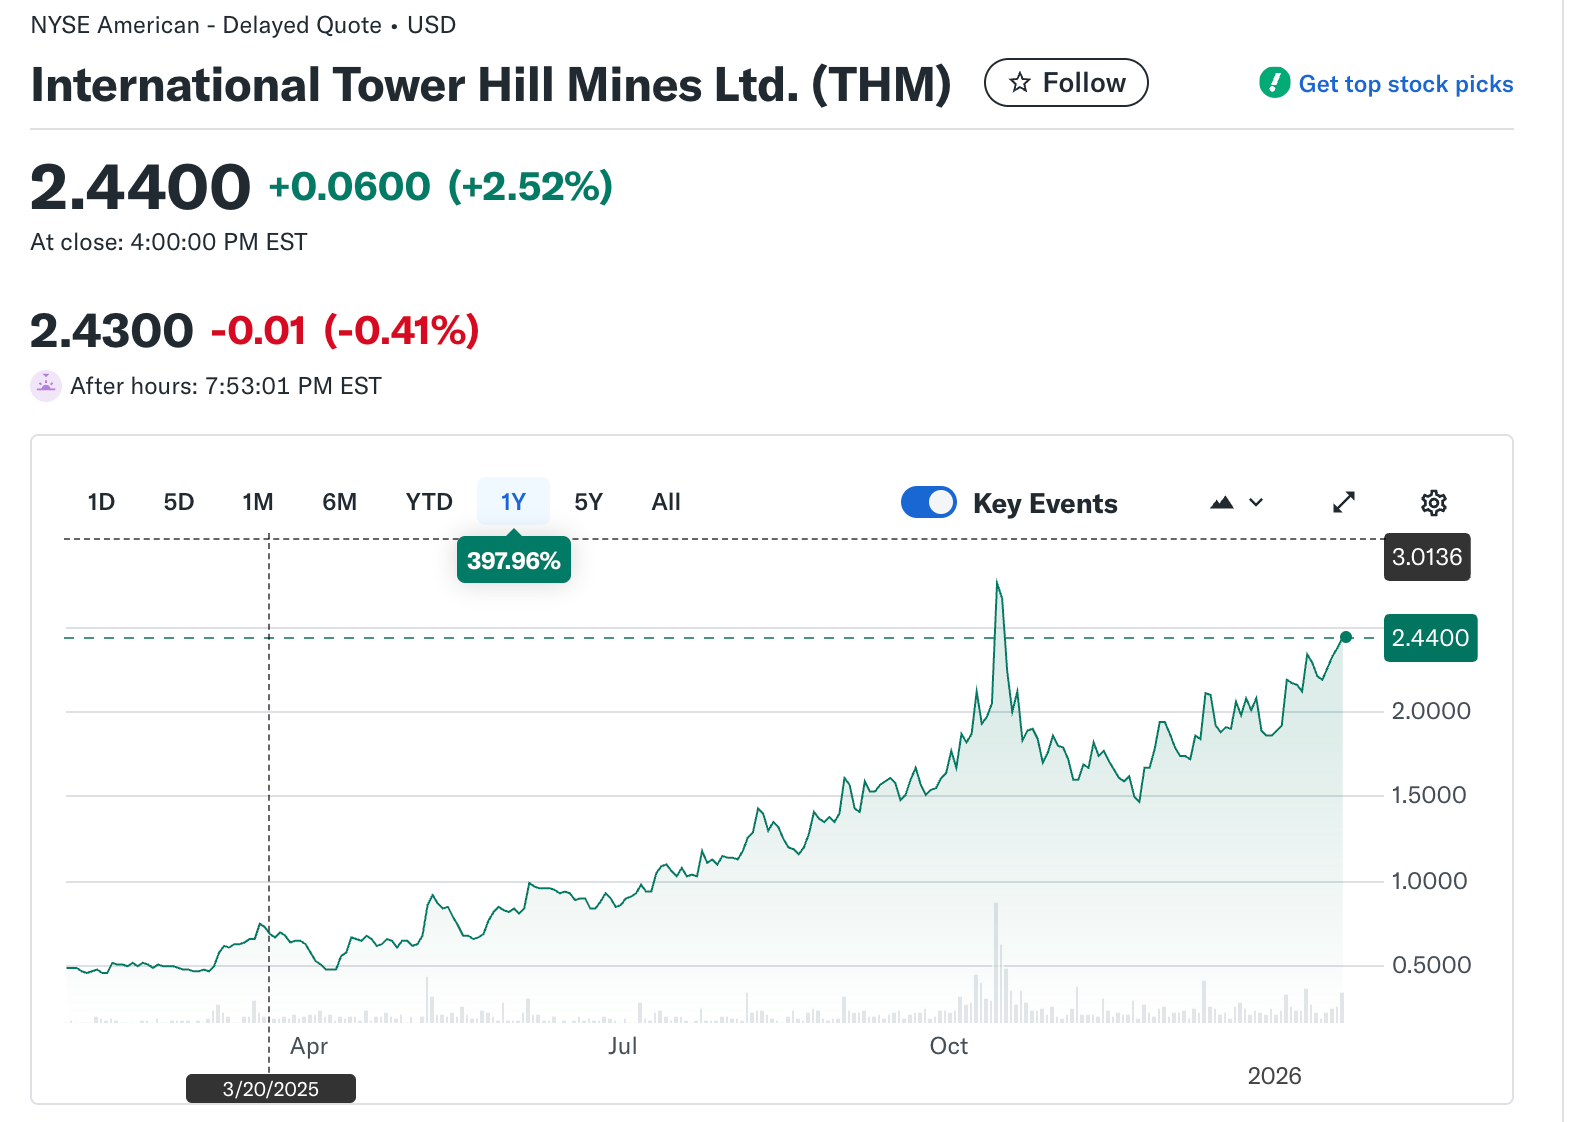This screenshot has width=1570, height=1122.
Task: Click the company name heading
Action: pyautogui.click(x=491, y=84)
